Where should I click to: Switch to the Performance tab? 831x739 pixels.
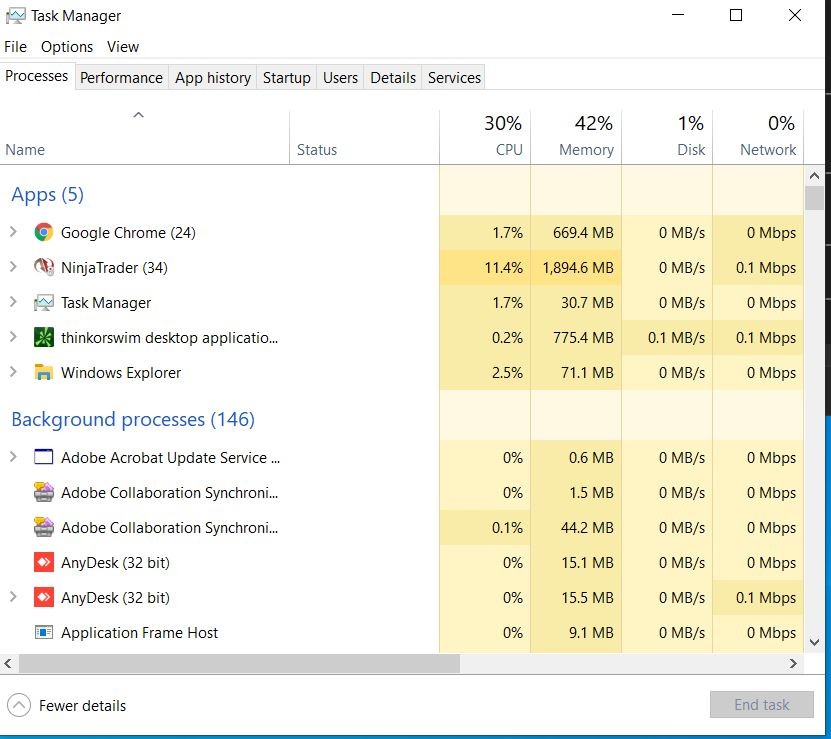point(121,78)
